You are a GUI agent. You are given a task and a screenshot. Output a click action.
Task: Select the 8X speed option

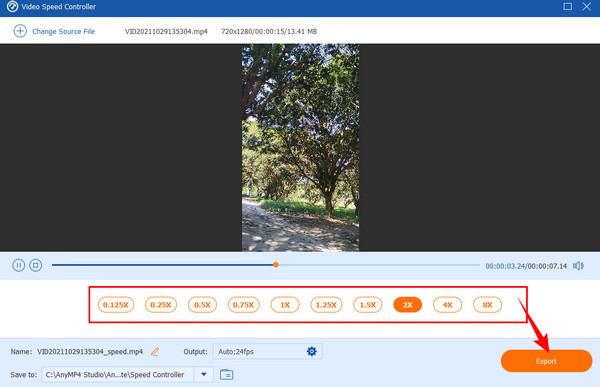pos(487,305)
